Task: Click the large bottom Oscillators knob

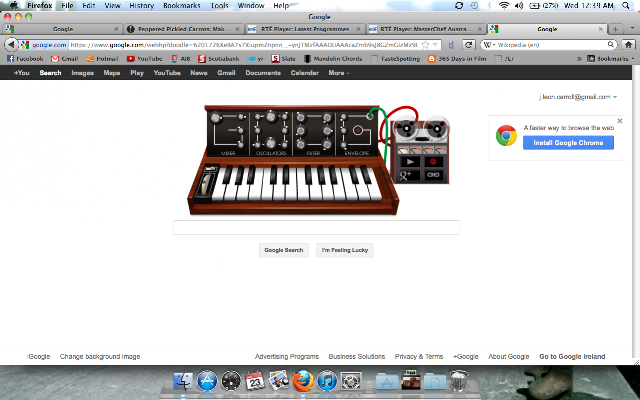Action: click(271, 143)
